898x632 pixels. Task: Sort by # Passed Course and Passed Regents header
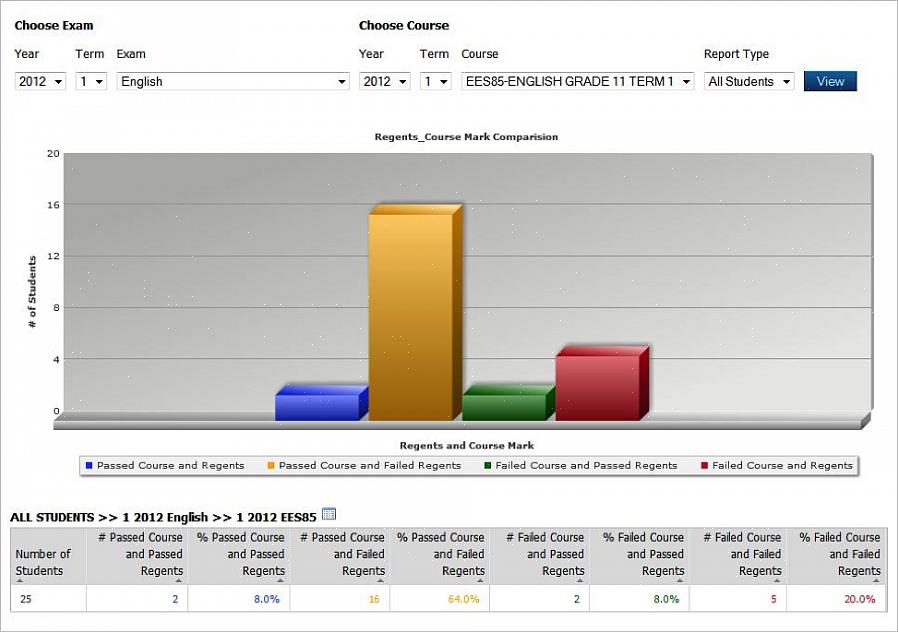coord(138,555)
